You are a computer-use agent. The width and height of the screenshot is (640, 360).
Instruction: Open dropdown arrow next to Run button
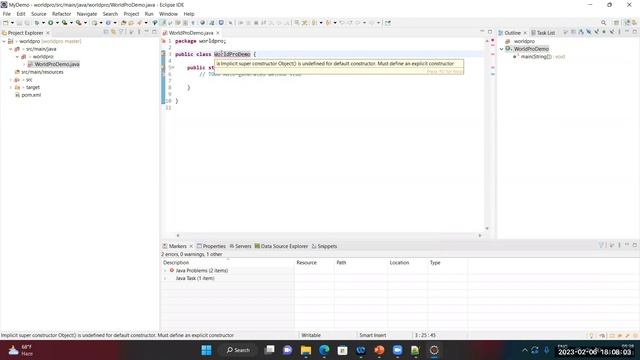click(x=57, y=23)
